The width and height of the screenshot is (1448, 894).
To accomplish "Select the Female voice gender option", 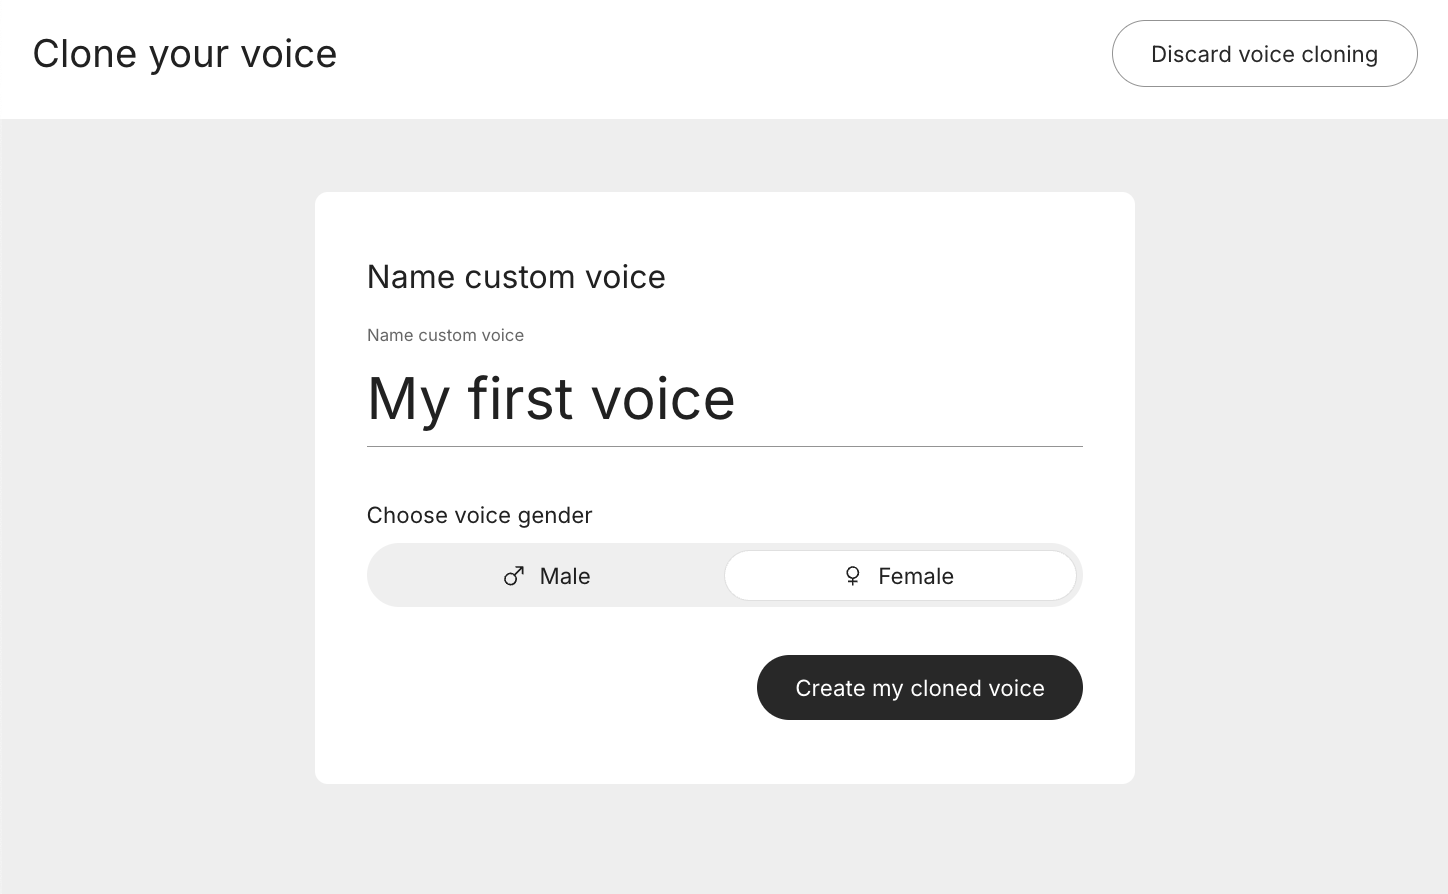I will tap(900, 576).
